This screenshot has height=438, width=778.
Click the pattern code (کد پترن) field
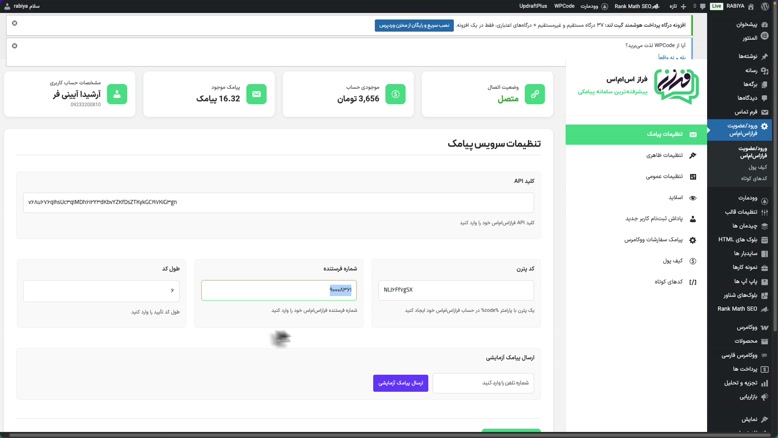(x=456, y=290)
